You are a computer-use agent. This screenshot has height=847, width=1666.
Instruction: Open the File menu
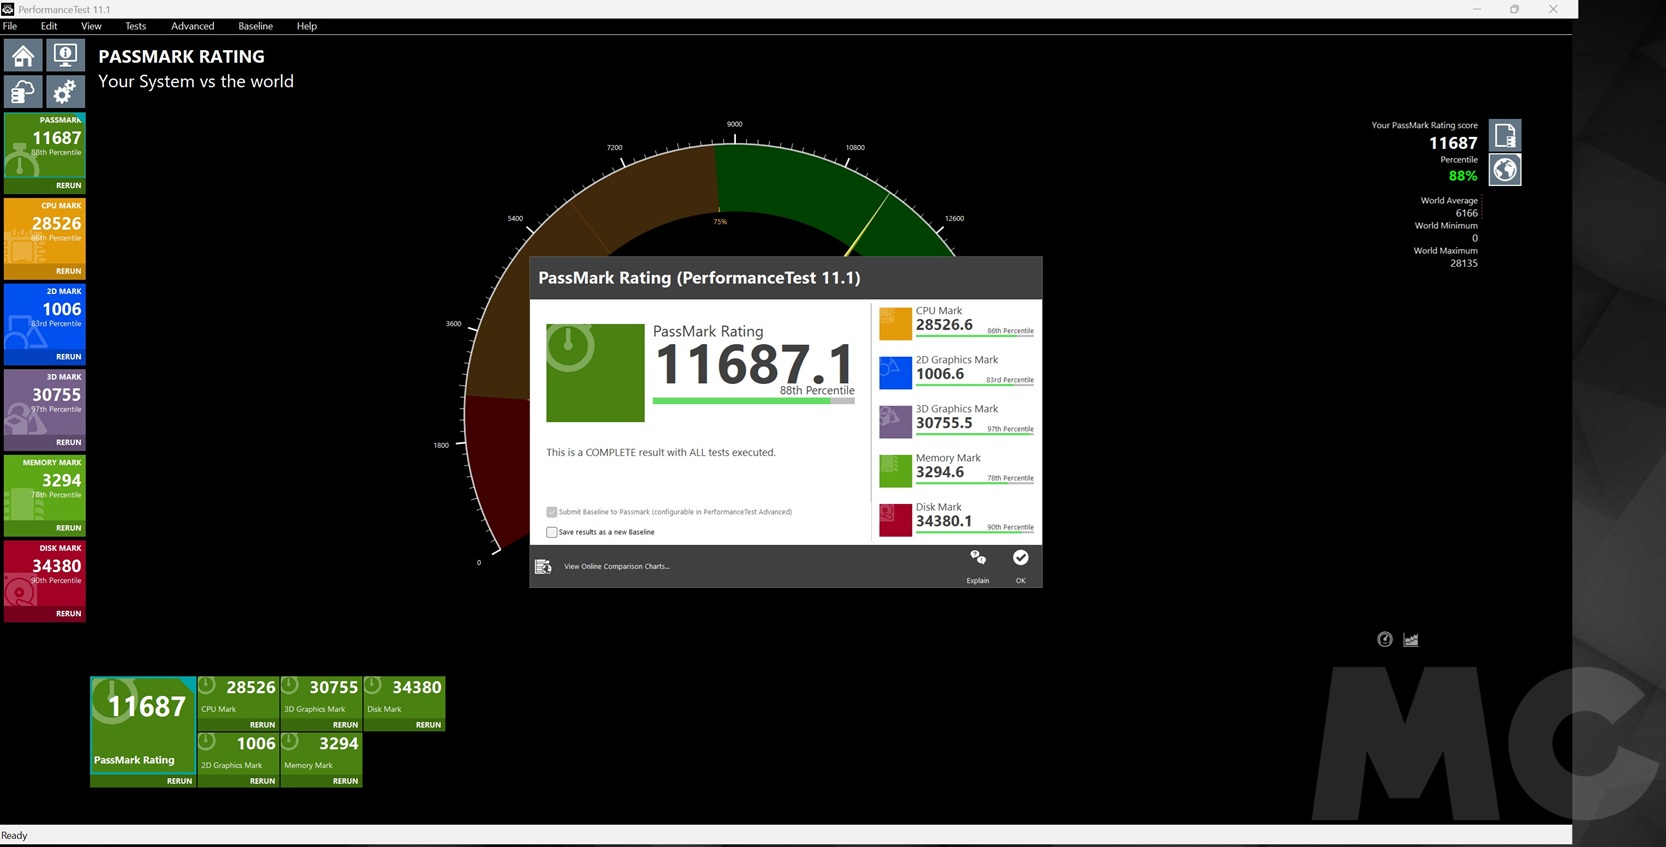tap(10, 26)
